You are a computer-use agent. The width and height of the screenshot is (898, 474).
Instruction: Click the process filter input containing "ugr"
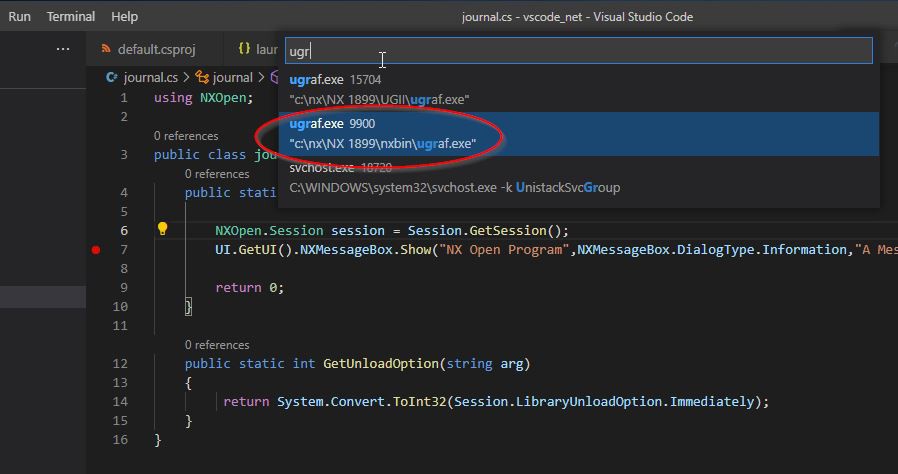point(578,51)
